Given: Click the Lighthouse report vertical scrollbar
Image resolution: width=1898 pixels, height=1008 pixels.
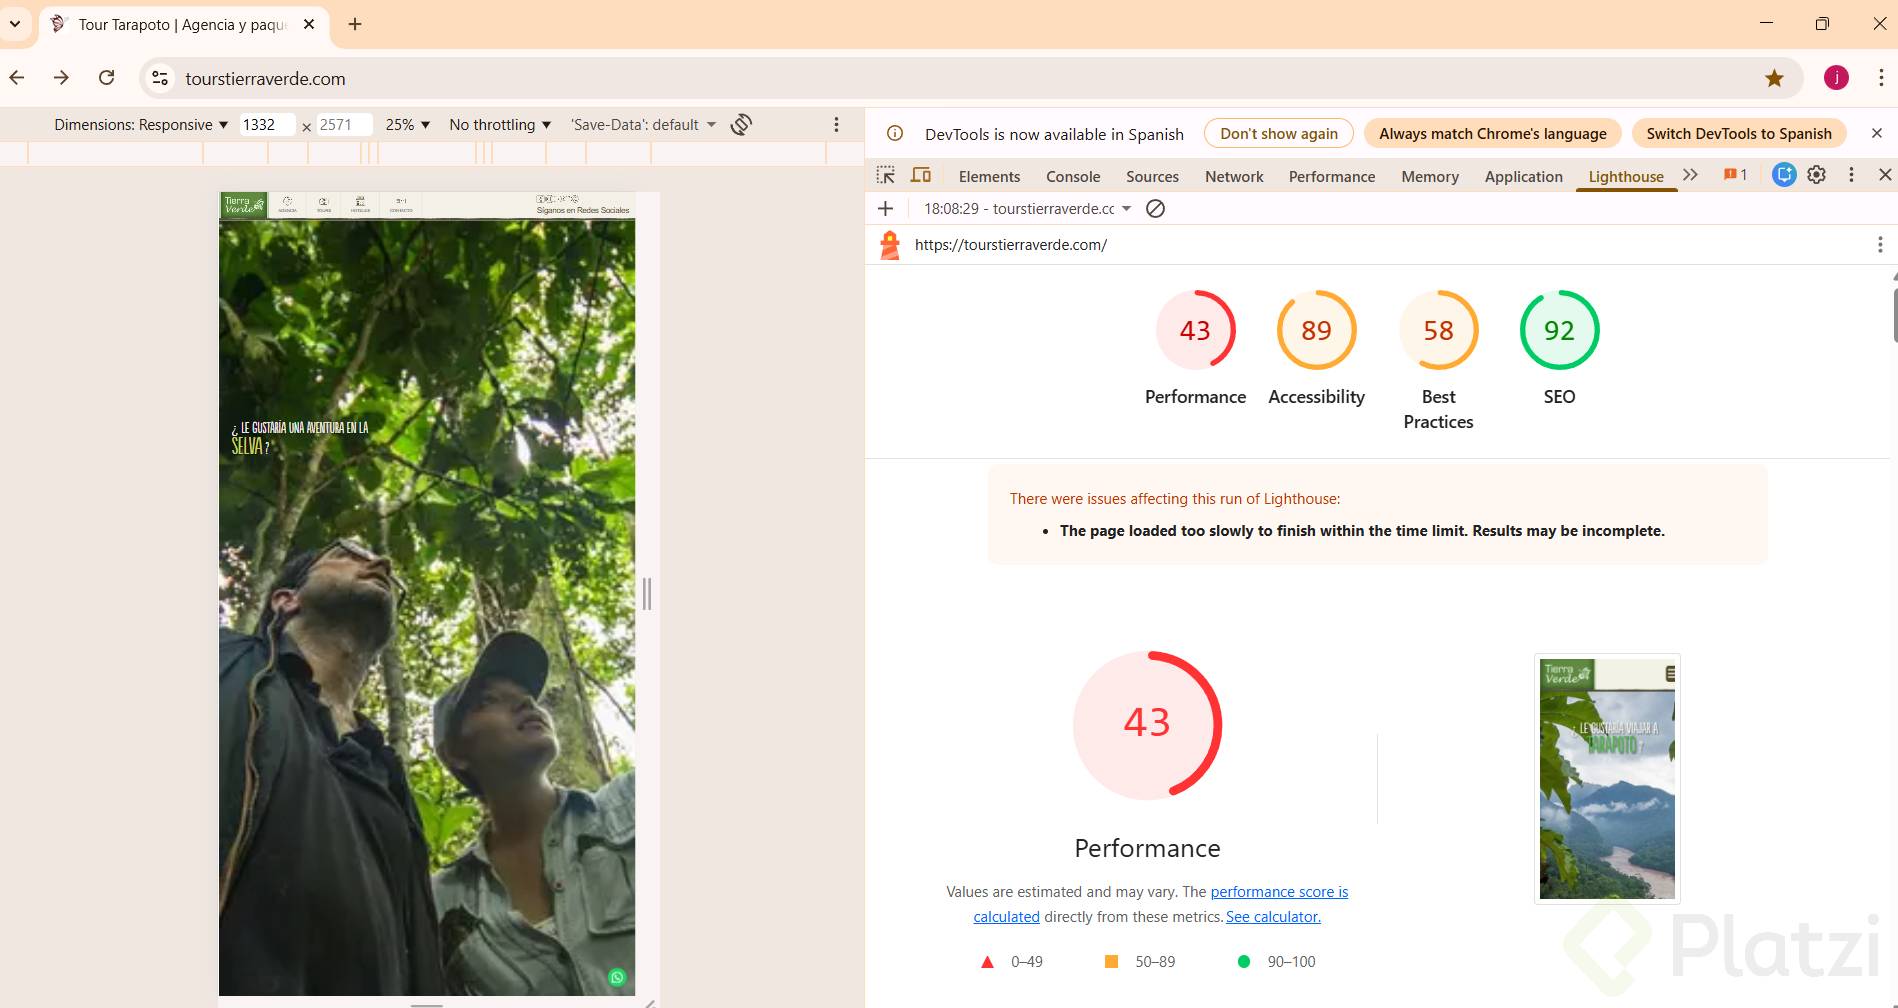Looking at the screenshot, I should tap(1895, 316).
